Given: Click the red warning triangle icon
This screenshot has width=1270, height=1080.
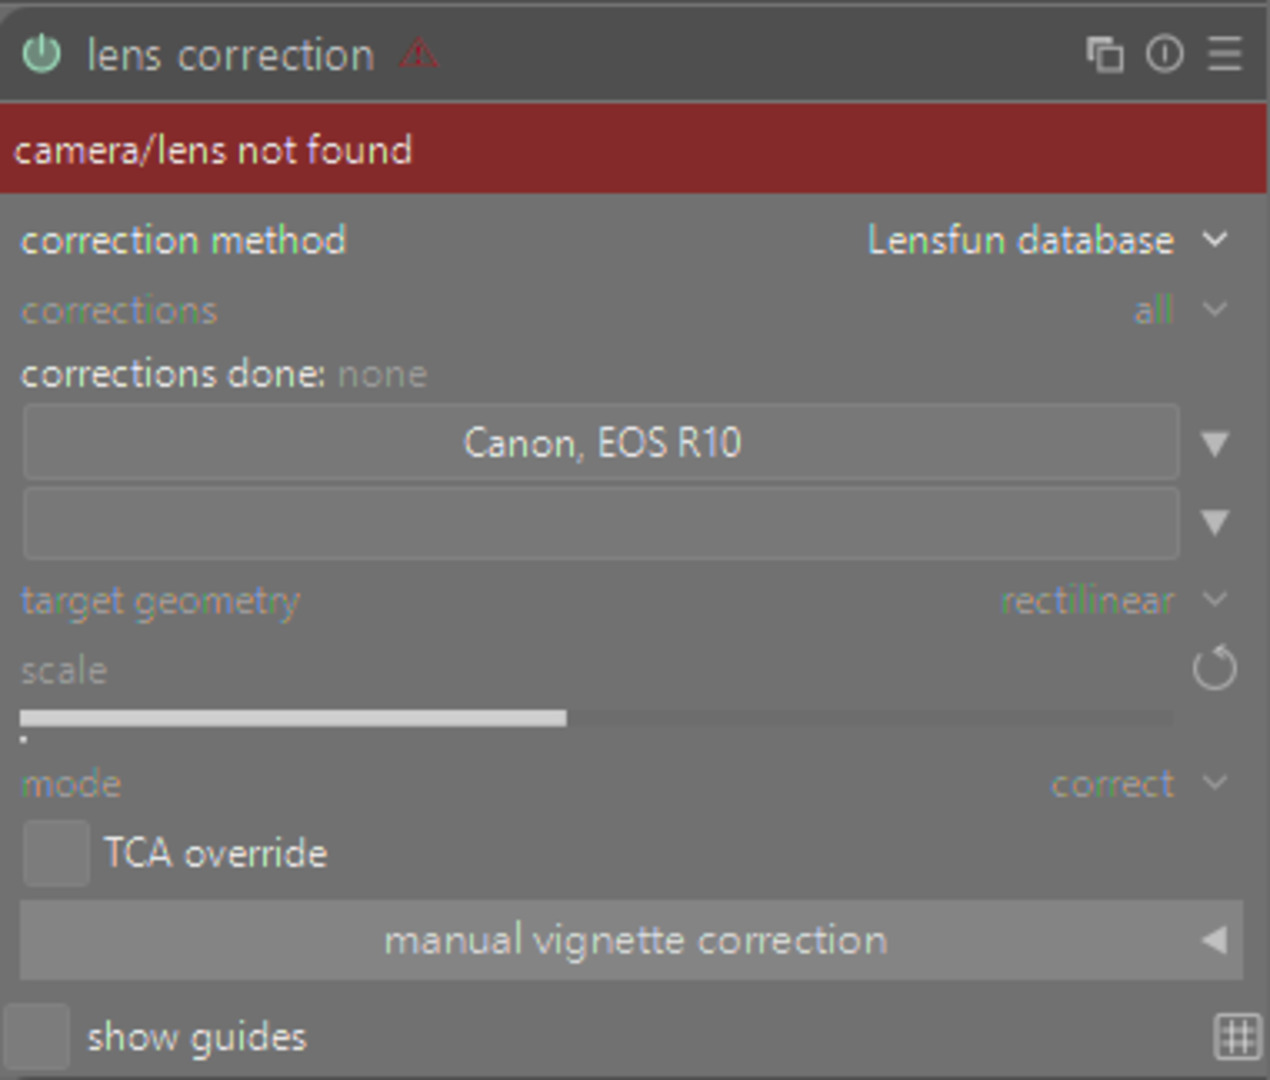Looking at the screenshot, I should click(419, 53).
